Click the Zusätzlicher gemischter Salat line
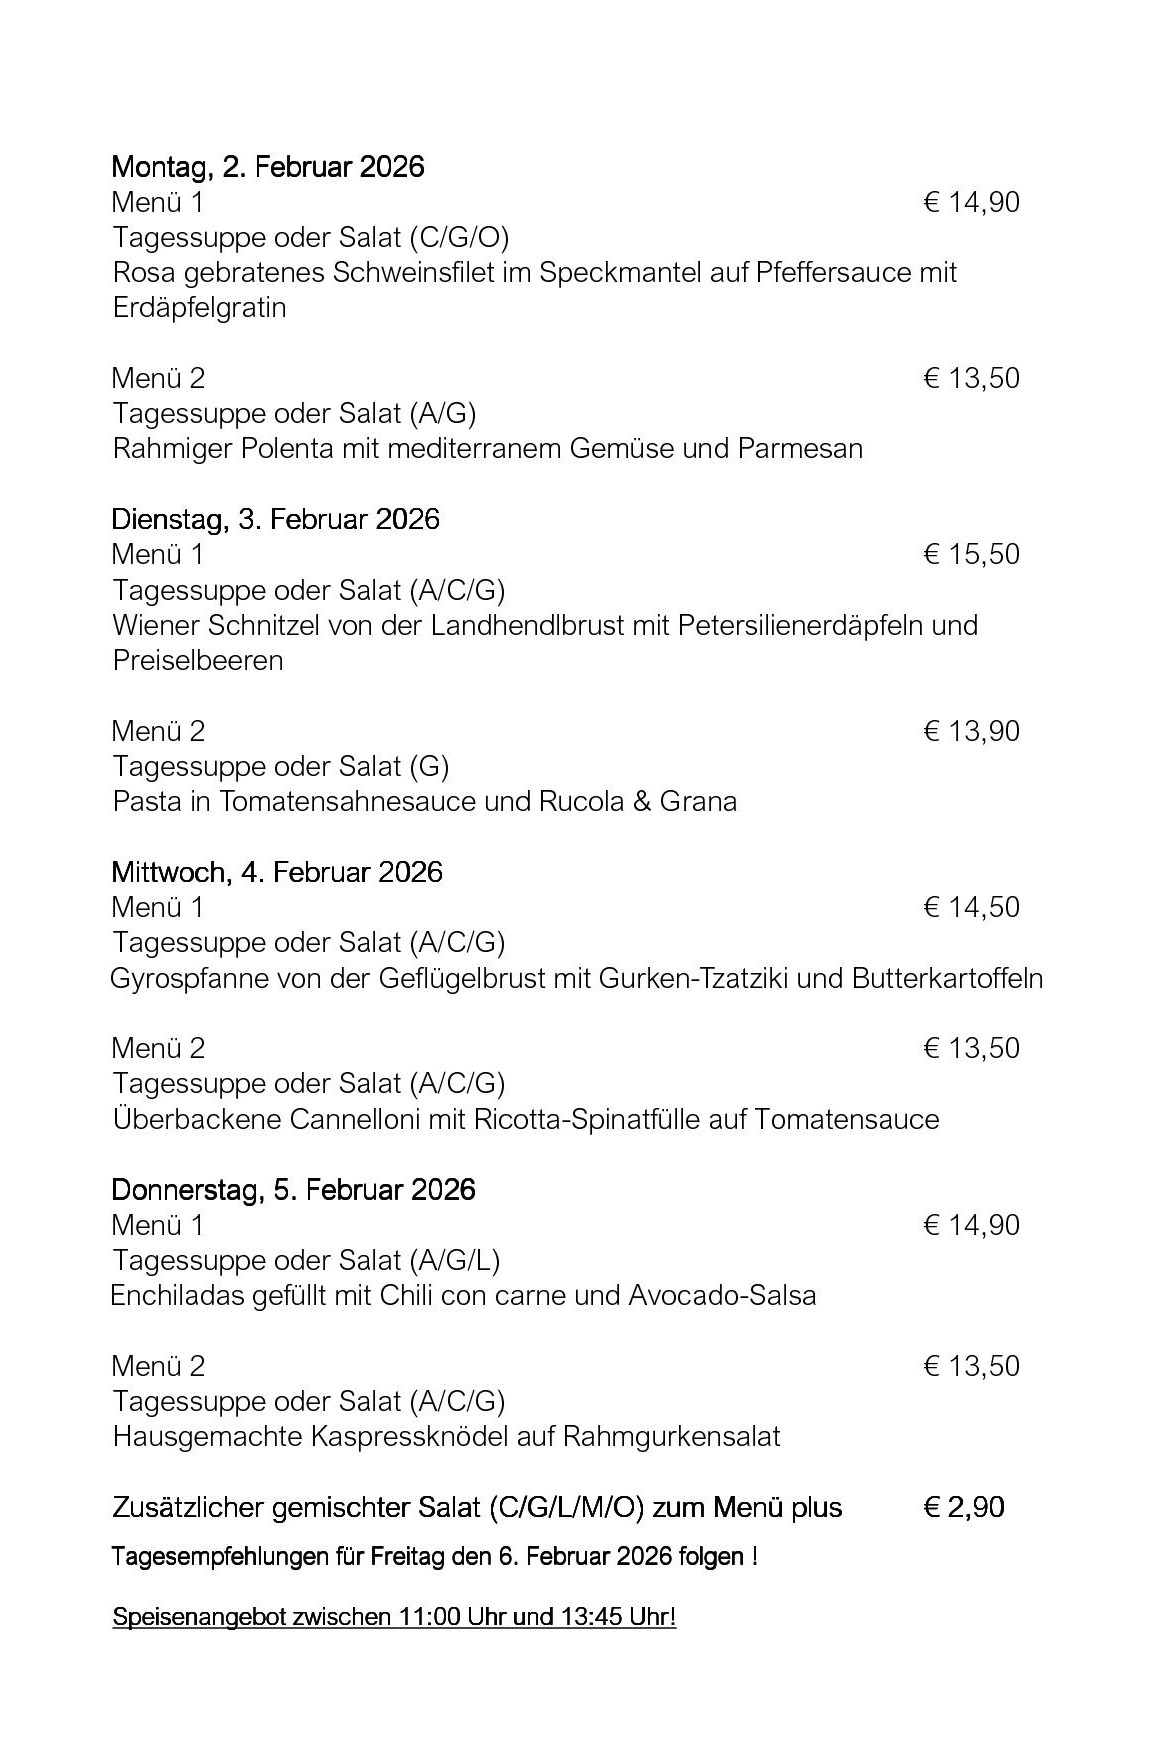Screen dimensions: 1169x1754 (x=477, y=1507)
